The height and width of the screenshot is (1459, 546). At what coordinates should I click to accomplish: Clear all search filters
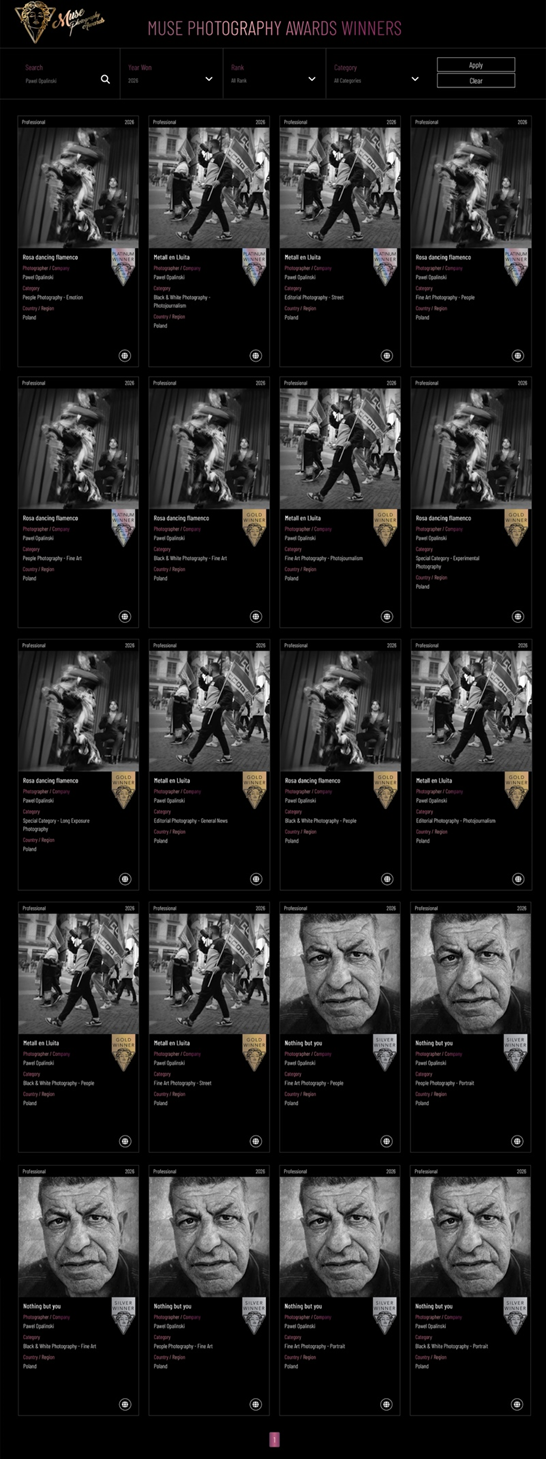click(x=476, y=81)
